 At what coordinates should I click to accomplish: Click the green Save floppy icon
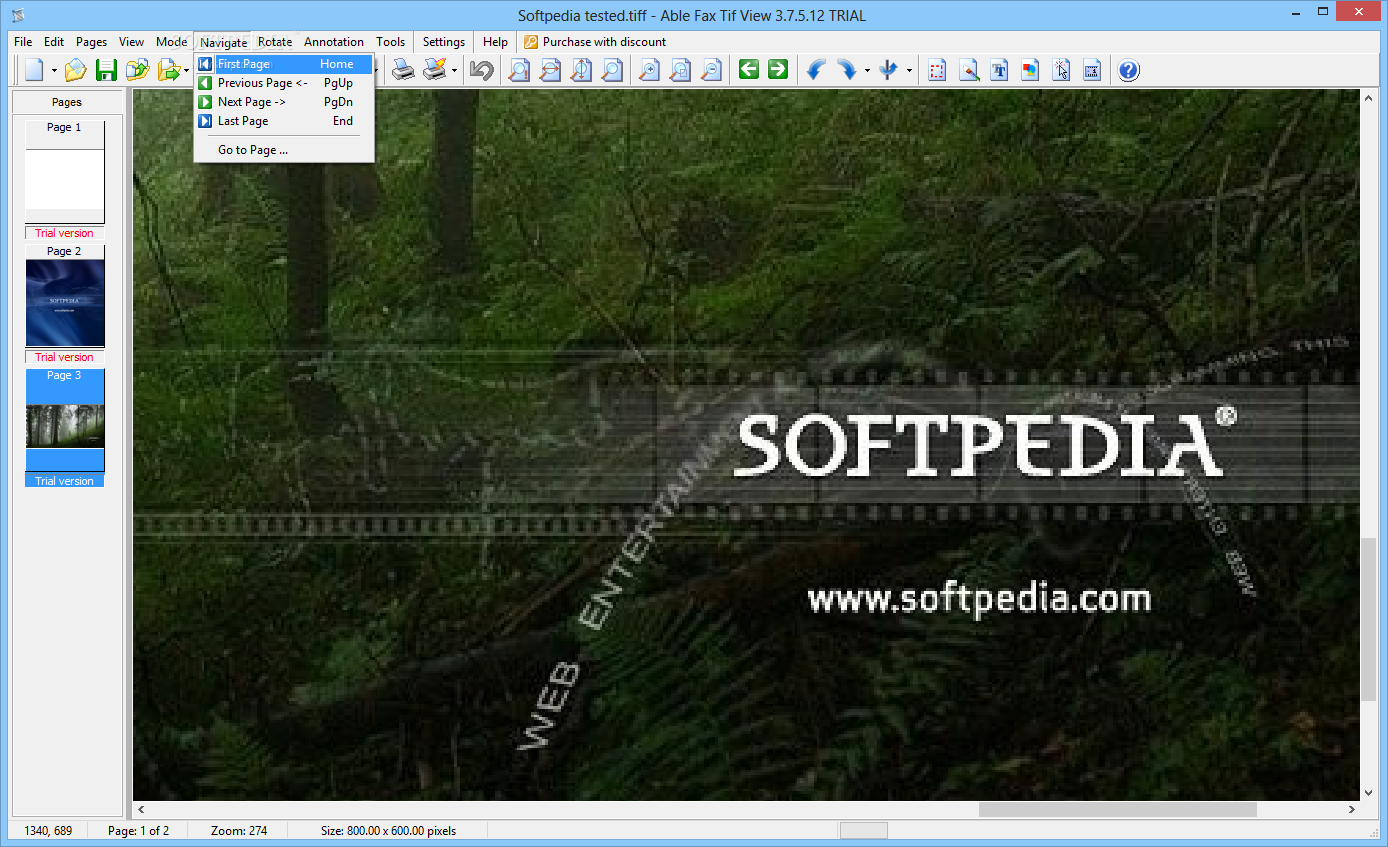(106, 70)
